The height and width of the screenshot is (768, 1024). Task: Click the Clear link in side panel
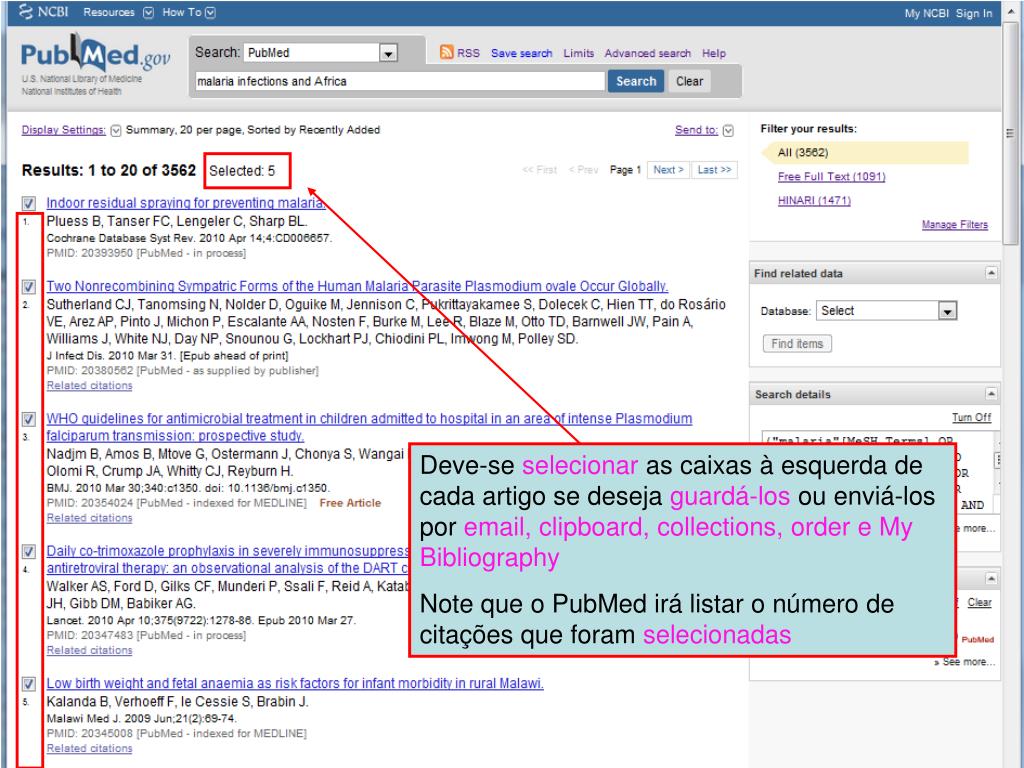(979, 602)
